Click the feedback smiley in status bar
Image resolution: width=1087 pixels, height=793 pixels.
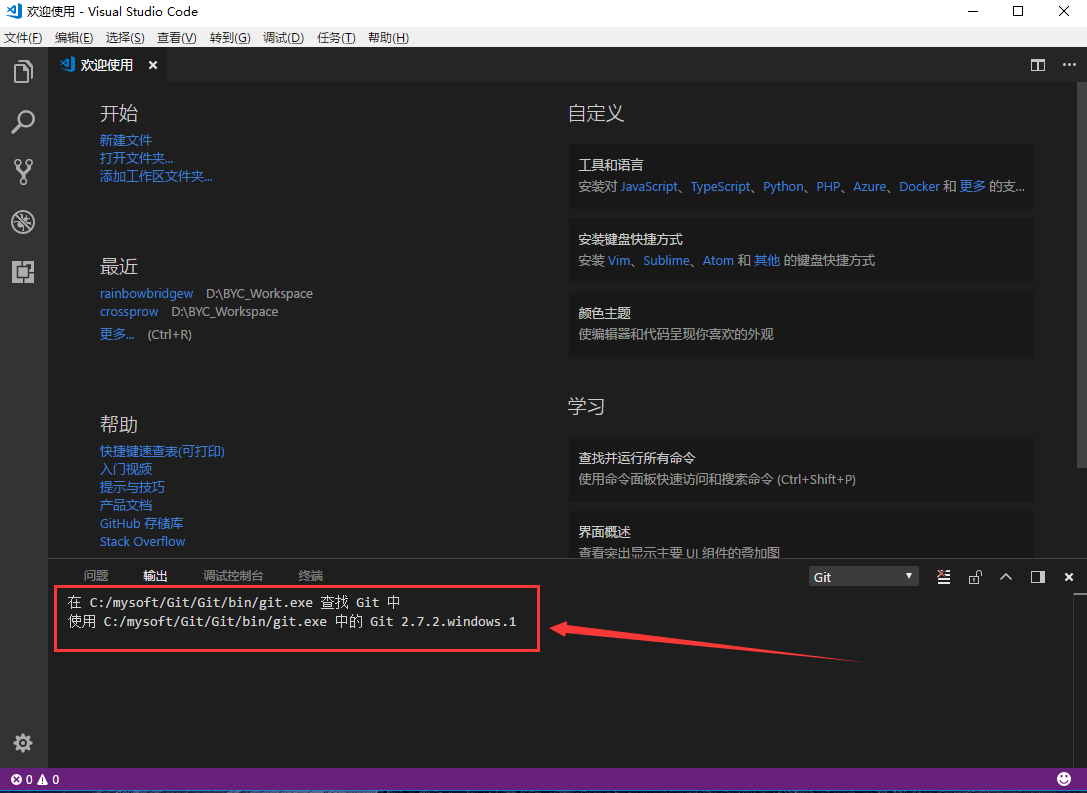[1063, 779]
